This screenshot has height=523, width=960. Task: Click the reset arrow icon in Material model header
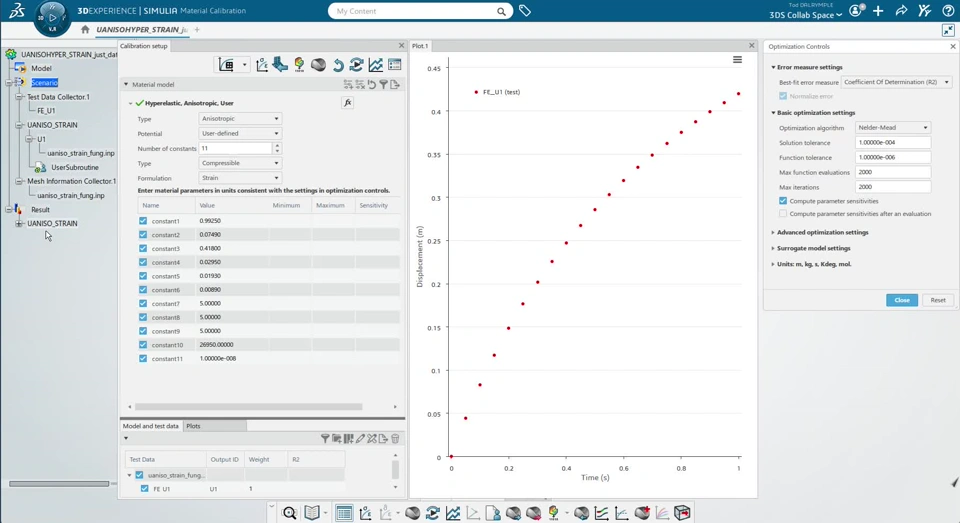coord(372,85)
